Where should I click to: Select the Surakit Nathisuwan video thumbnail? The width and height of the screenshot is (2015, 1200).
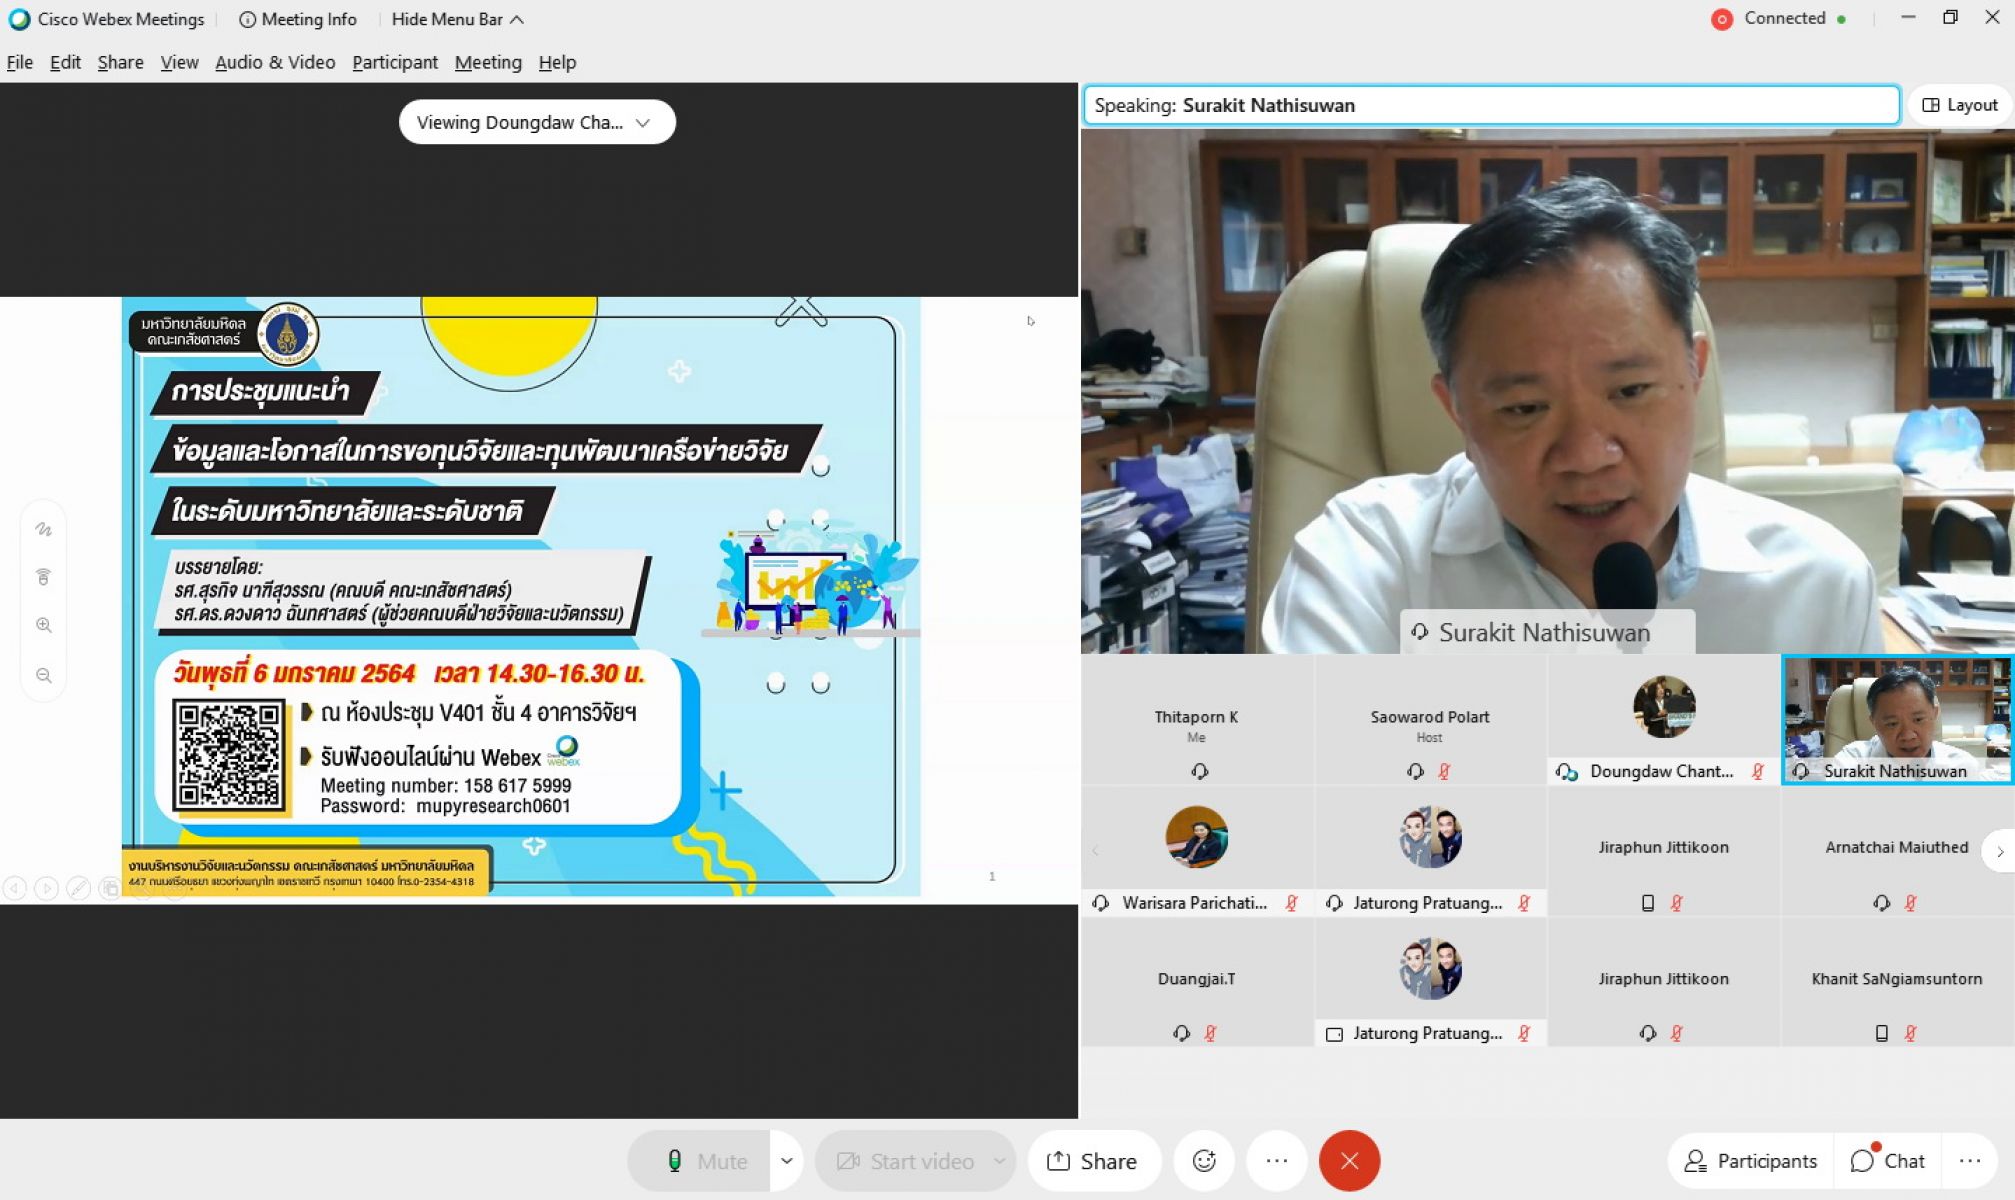(x=1897, y=719)
